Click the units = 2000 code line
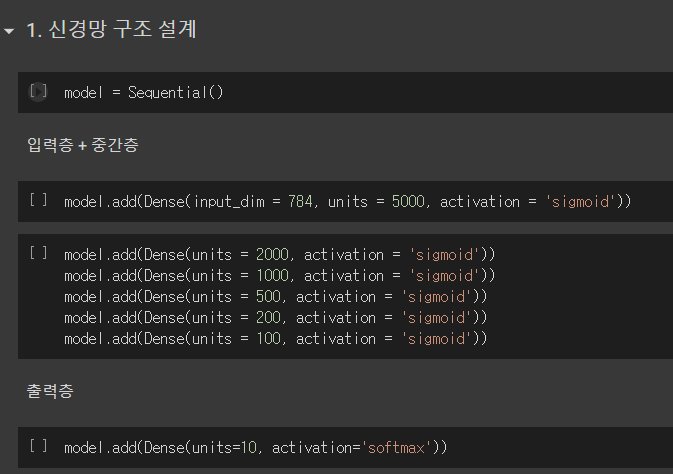Image resolution: width=673 pixels, height=474 pixels. 279,255
